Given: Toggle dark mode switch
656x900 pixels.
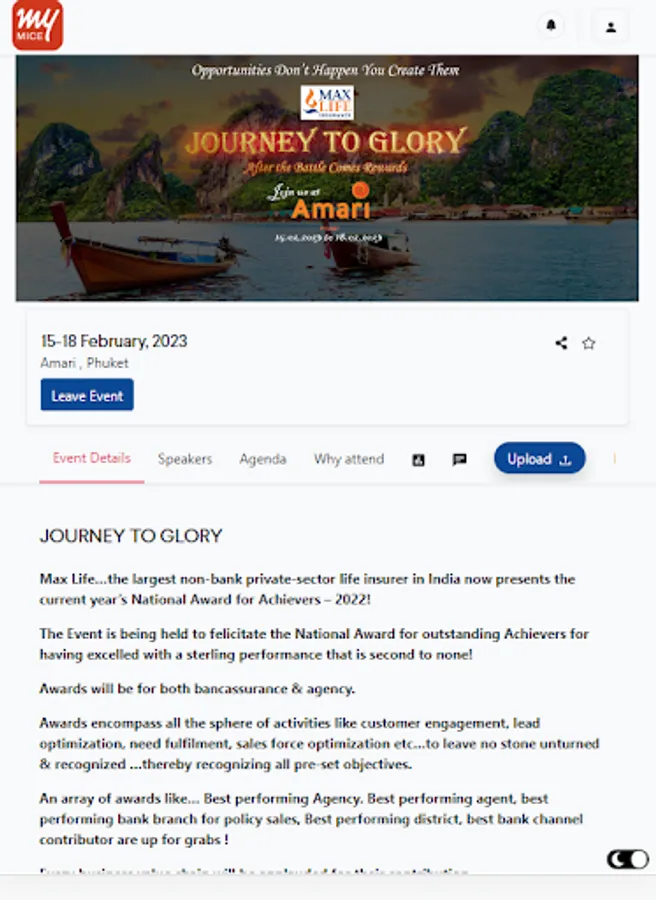Looking at the screenshot, I should pyautogui.click(x=628, y=859).
